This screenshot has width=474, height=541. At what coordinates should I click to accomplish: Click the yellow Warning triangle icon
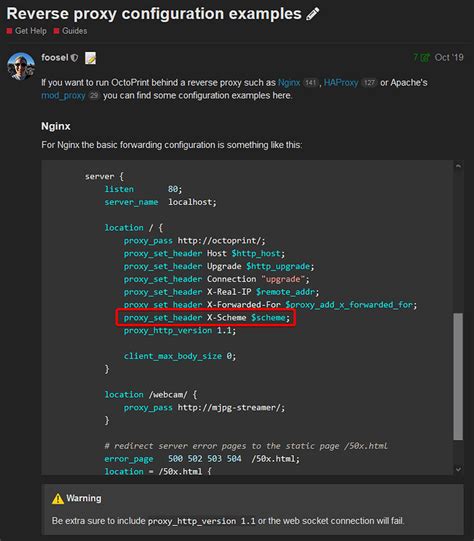point(58,499)
